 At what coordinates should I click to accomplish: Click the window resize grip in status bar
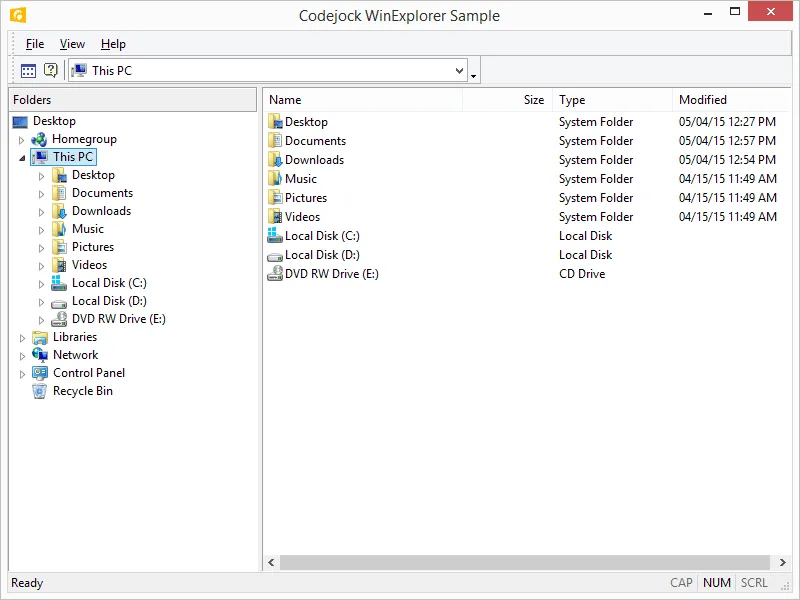pos(785,585)
